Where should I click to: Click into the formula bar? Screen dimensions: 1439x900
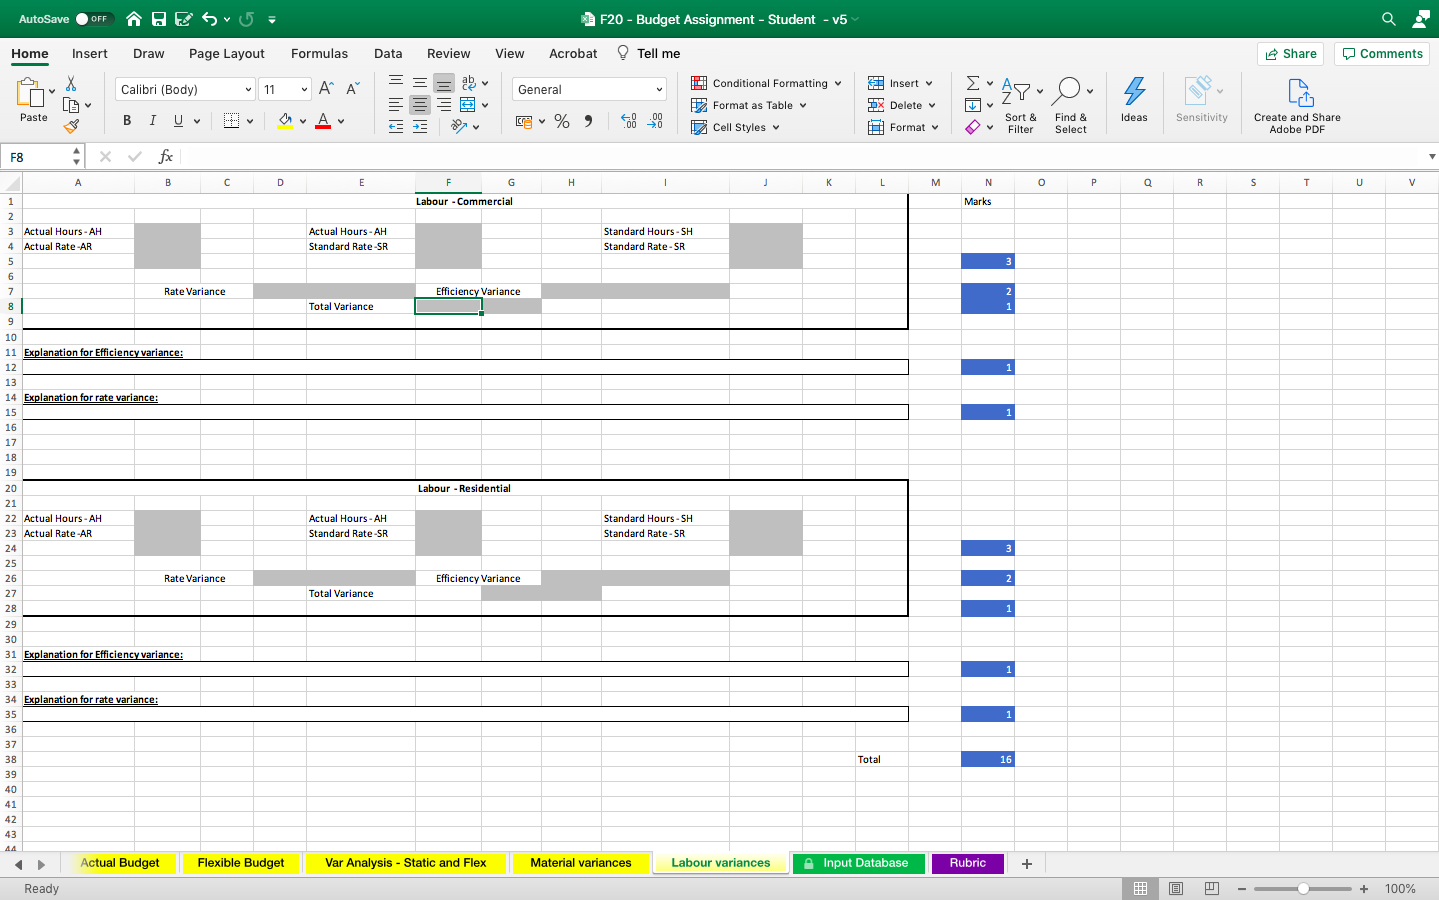click(x=800, y=157)
